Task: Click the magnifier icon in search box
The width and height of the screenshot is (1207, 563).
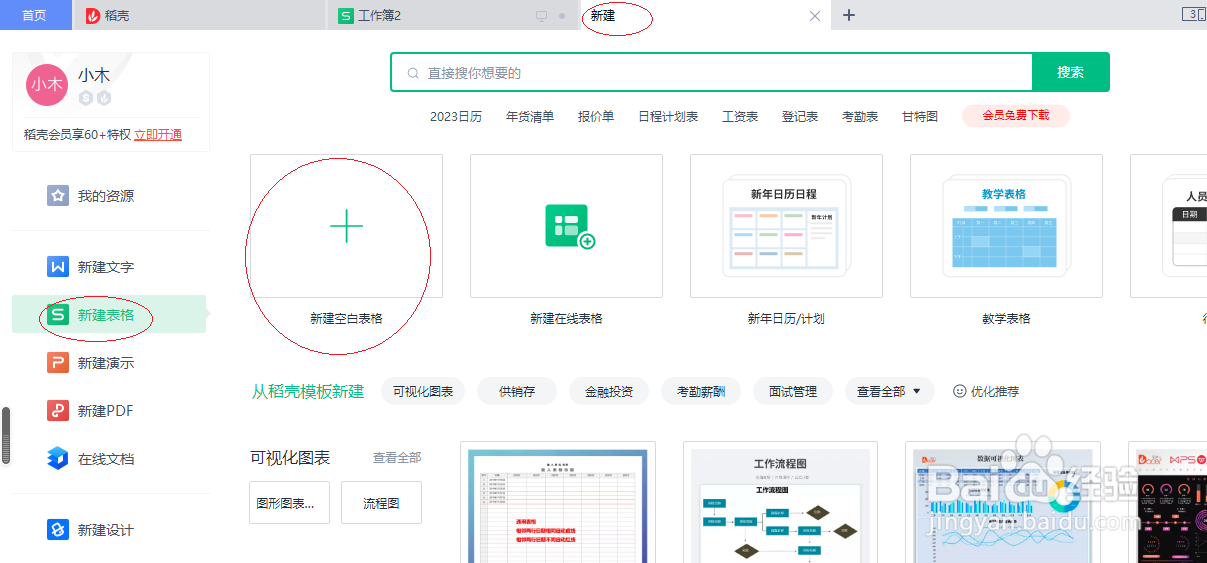Action: 413,73
